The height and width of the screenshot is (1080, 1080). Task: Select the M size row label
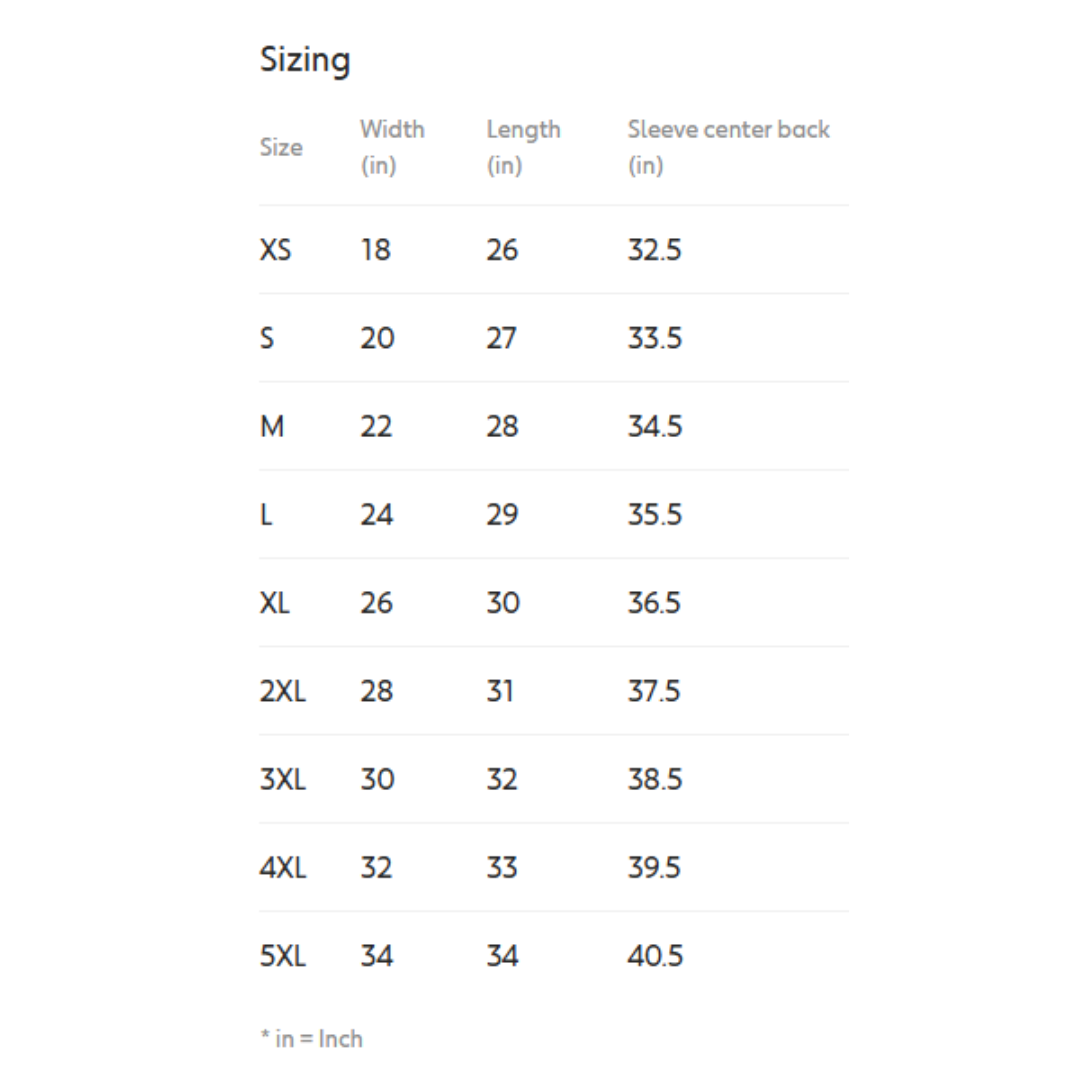pos(272,427)
